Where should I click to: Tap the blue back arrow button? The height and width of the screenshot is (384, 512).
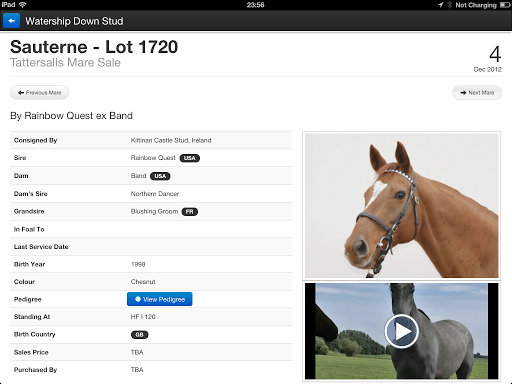click(x=11, y=21)
